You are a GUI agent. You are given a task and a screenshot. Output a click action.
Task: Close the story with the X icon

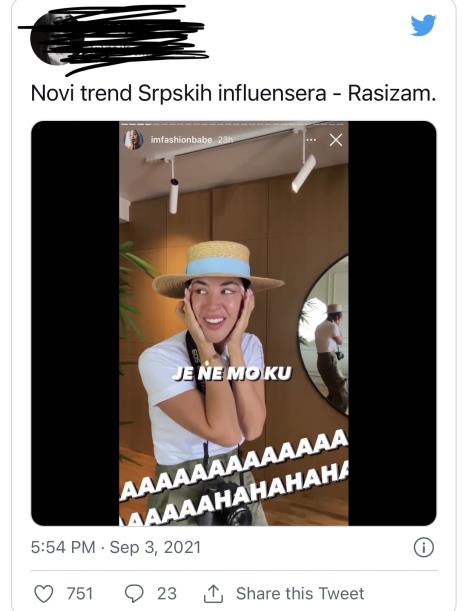[x=336, y=140]
